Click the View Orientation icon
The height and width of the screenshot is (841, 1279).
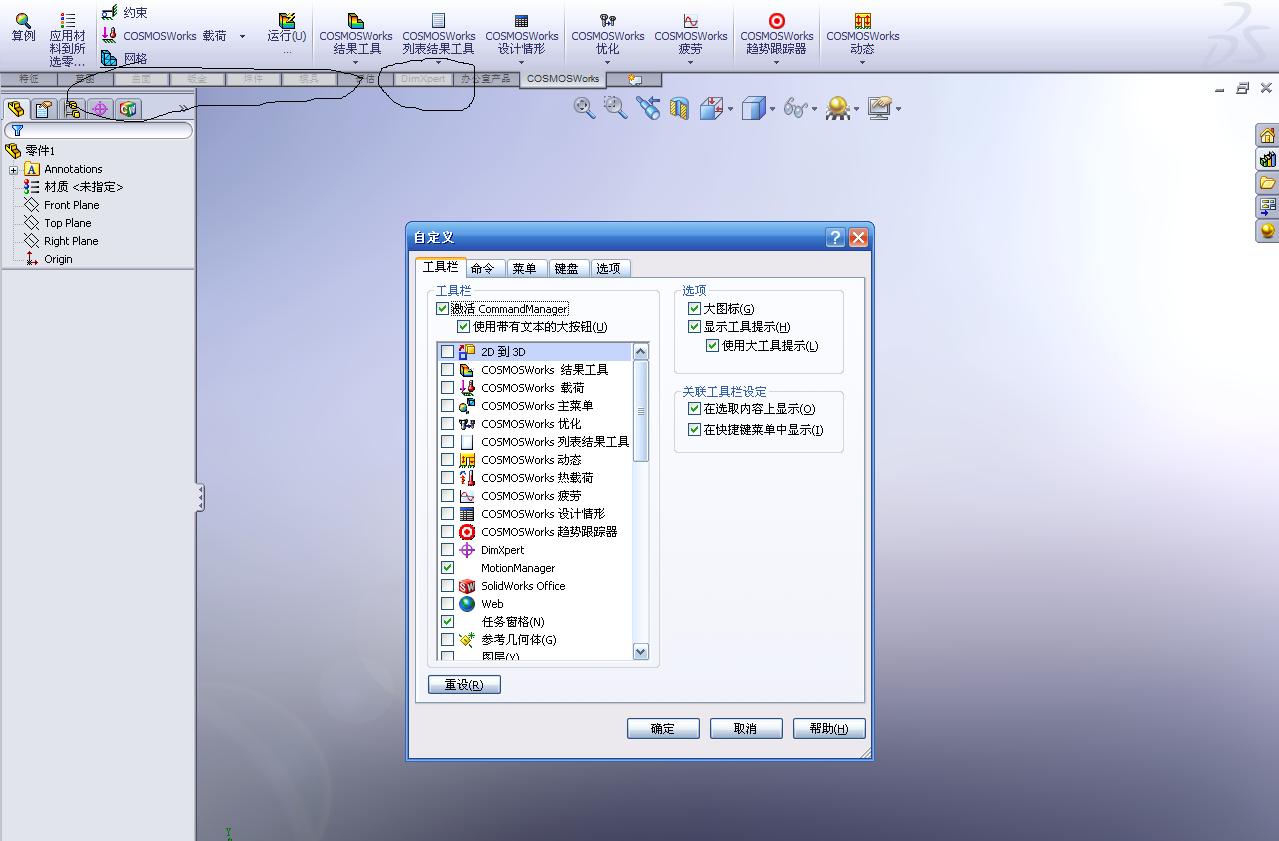tap(711, 108)
